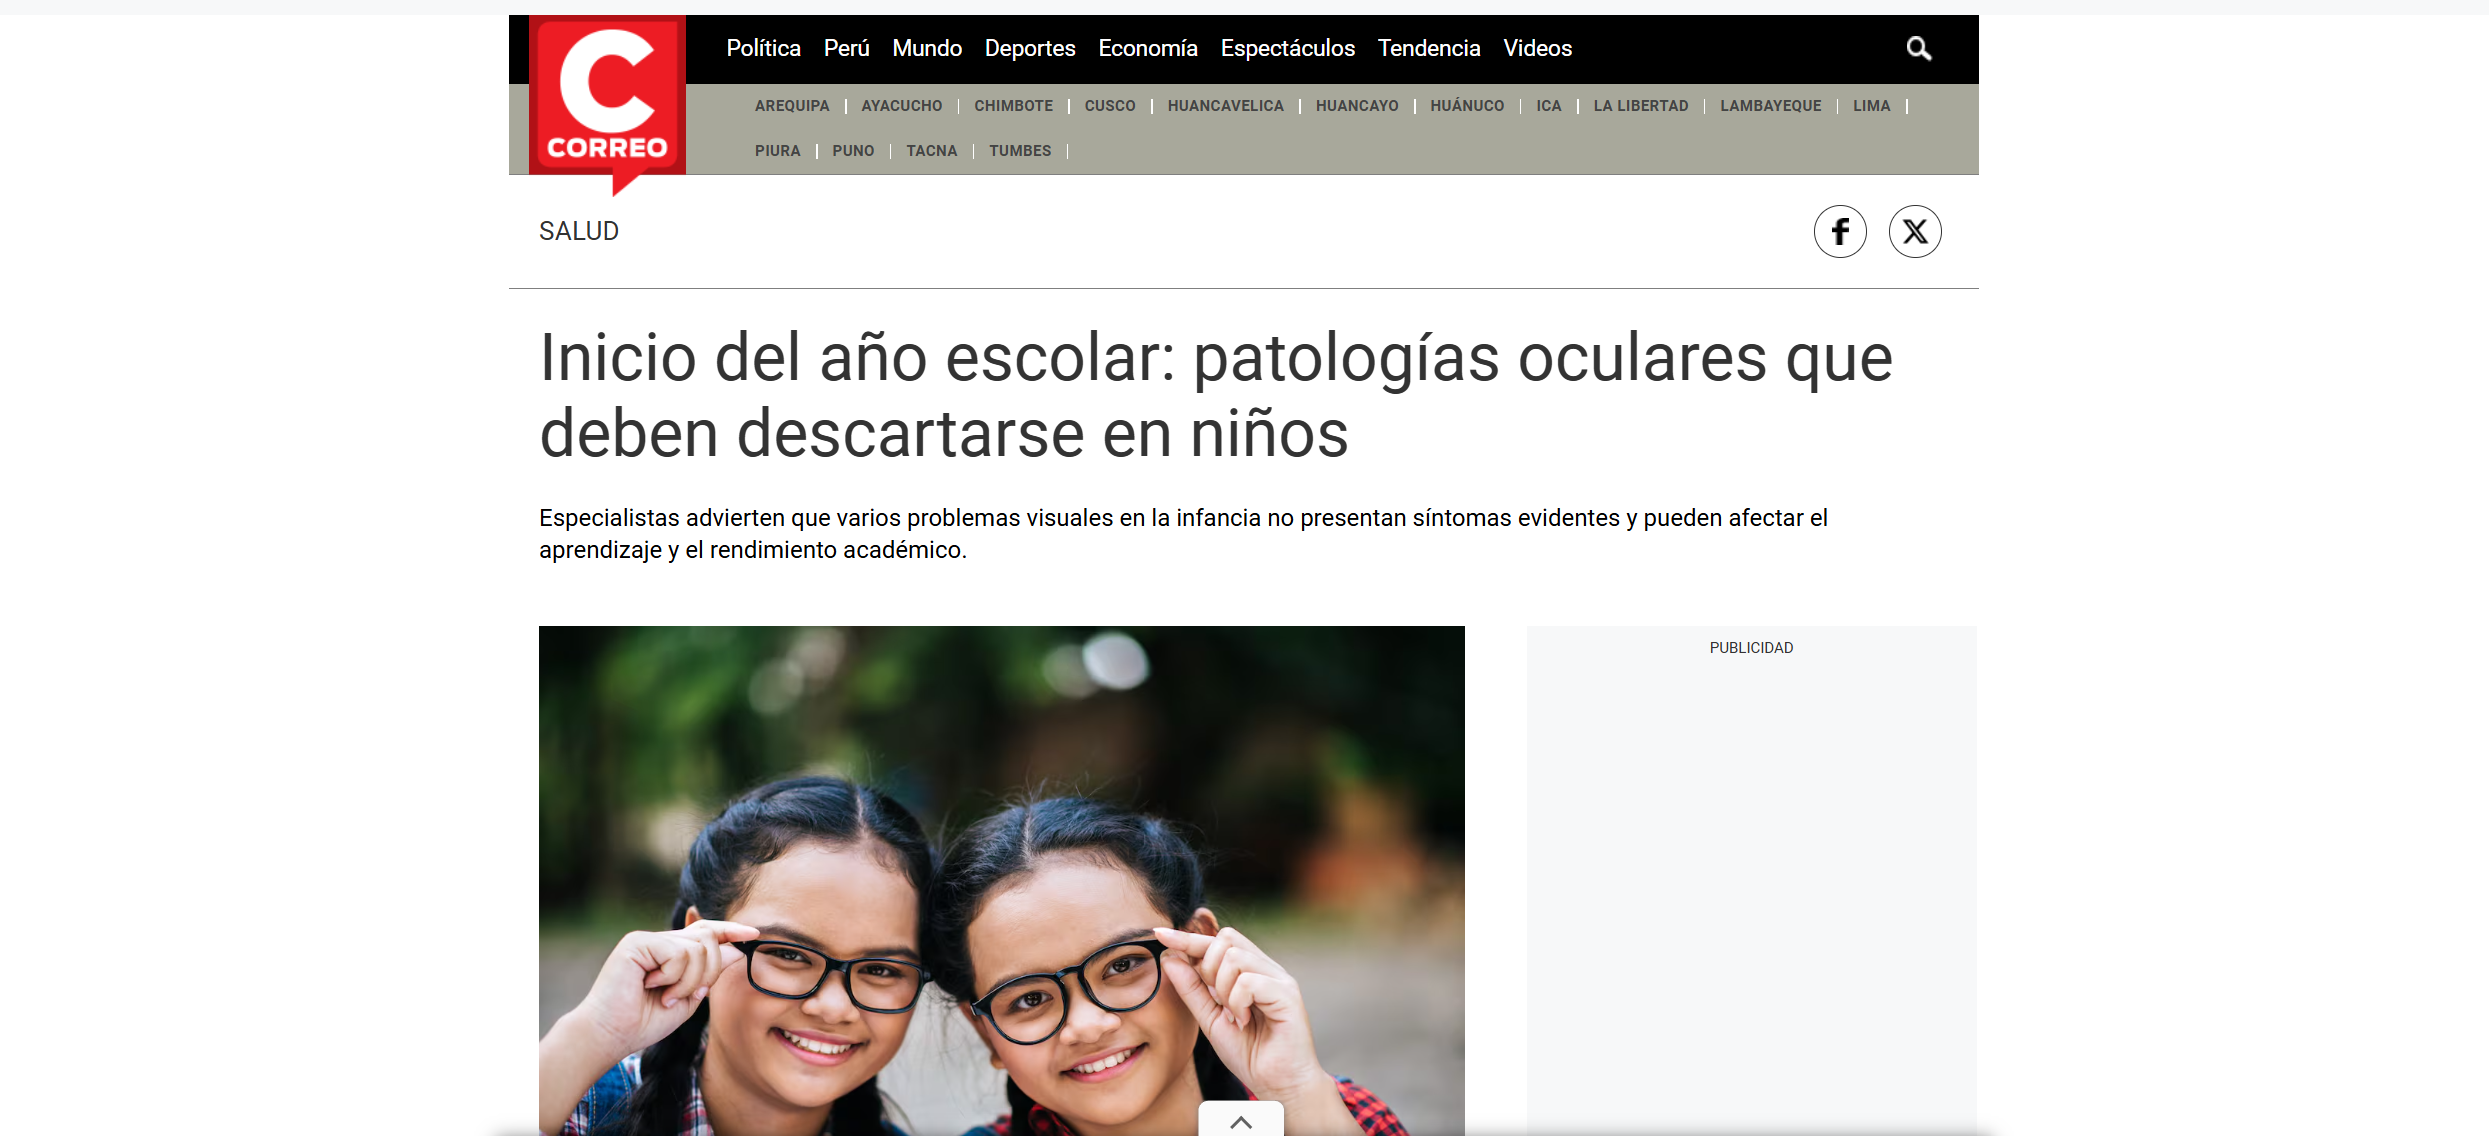Open the search magnifier icon

point(1918,48)
